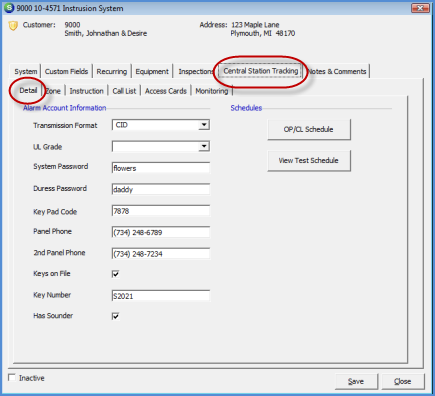Viewport: 435px width, 396px height.
Task: Click into the System Password field
Action: pos(161,168)
